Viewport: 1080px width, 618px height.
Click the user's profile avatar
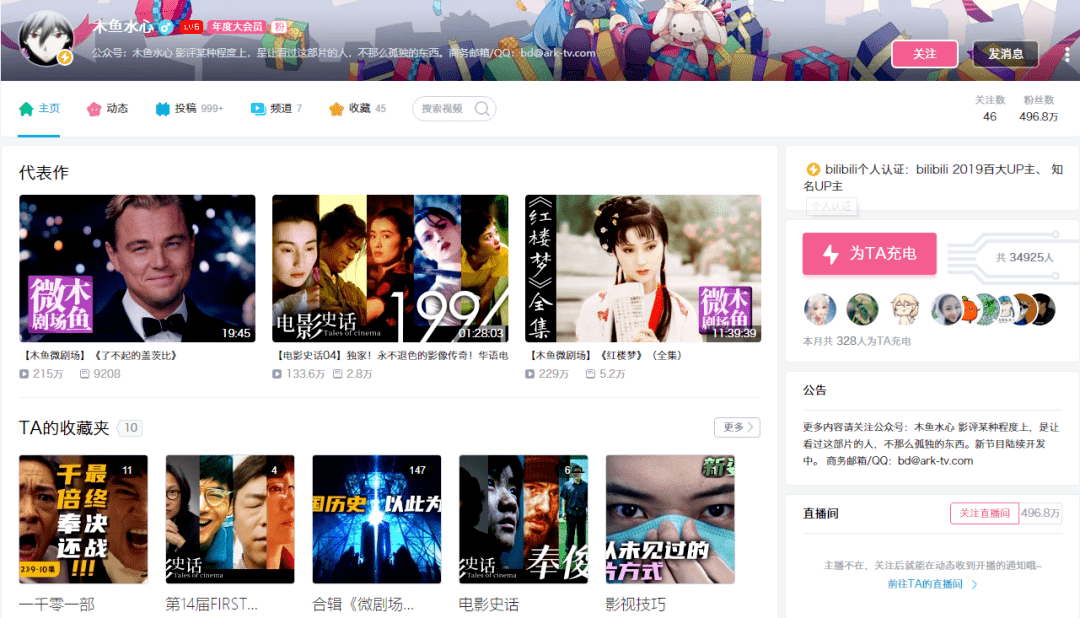click(x=46, y=39)
